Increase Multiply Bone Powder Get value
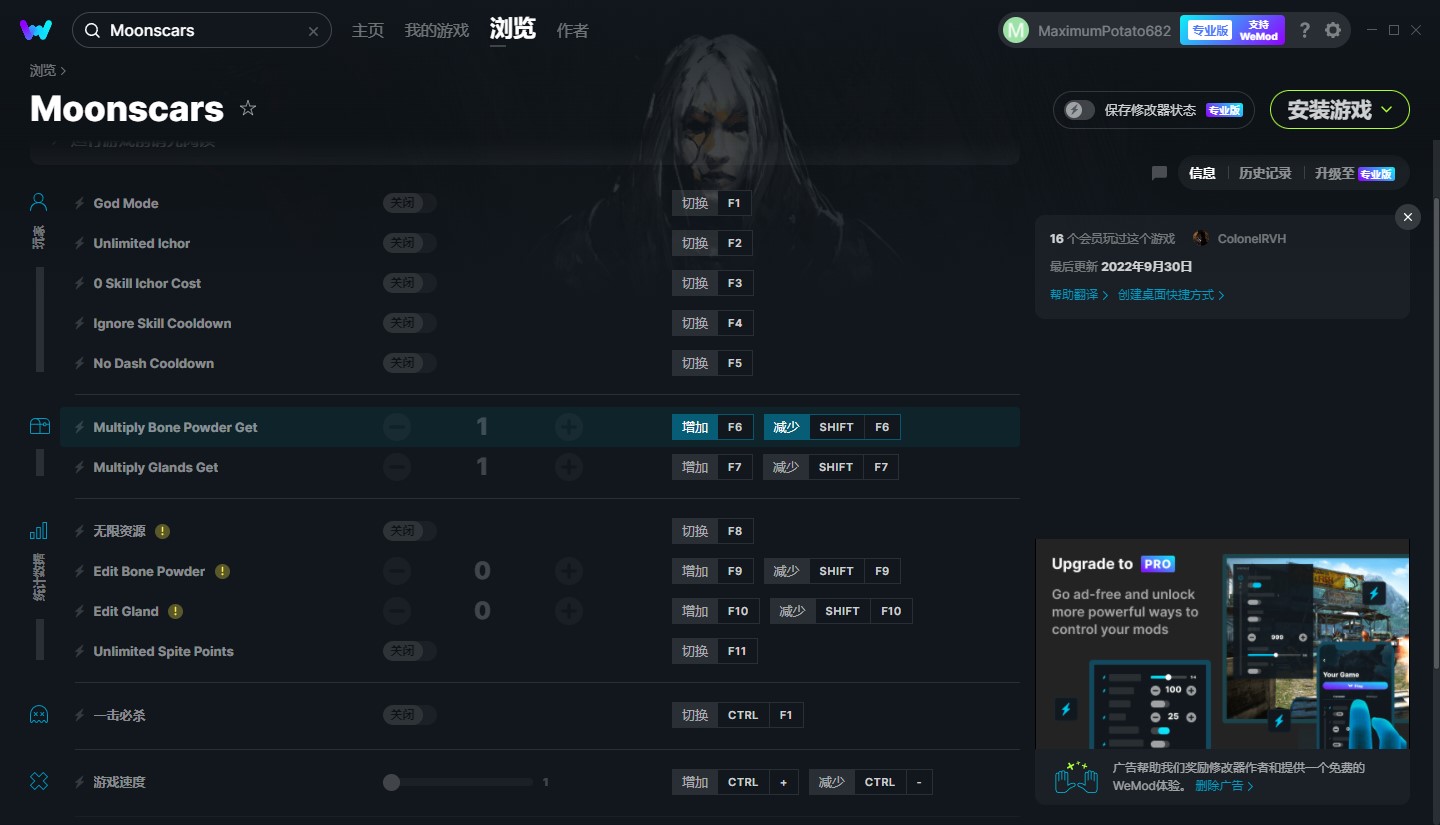This screenshot has height=825, width=1440. tap(569, 427)
